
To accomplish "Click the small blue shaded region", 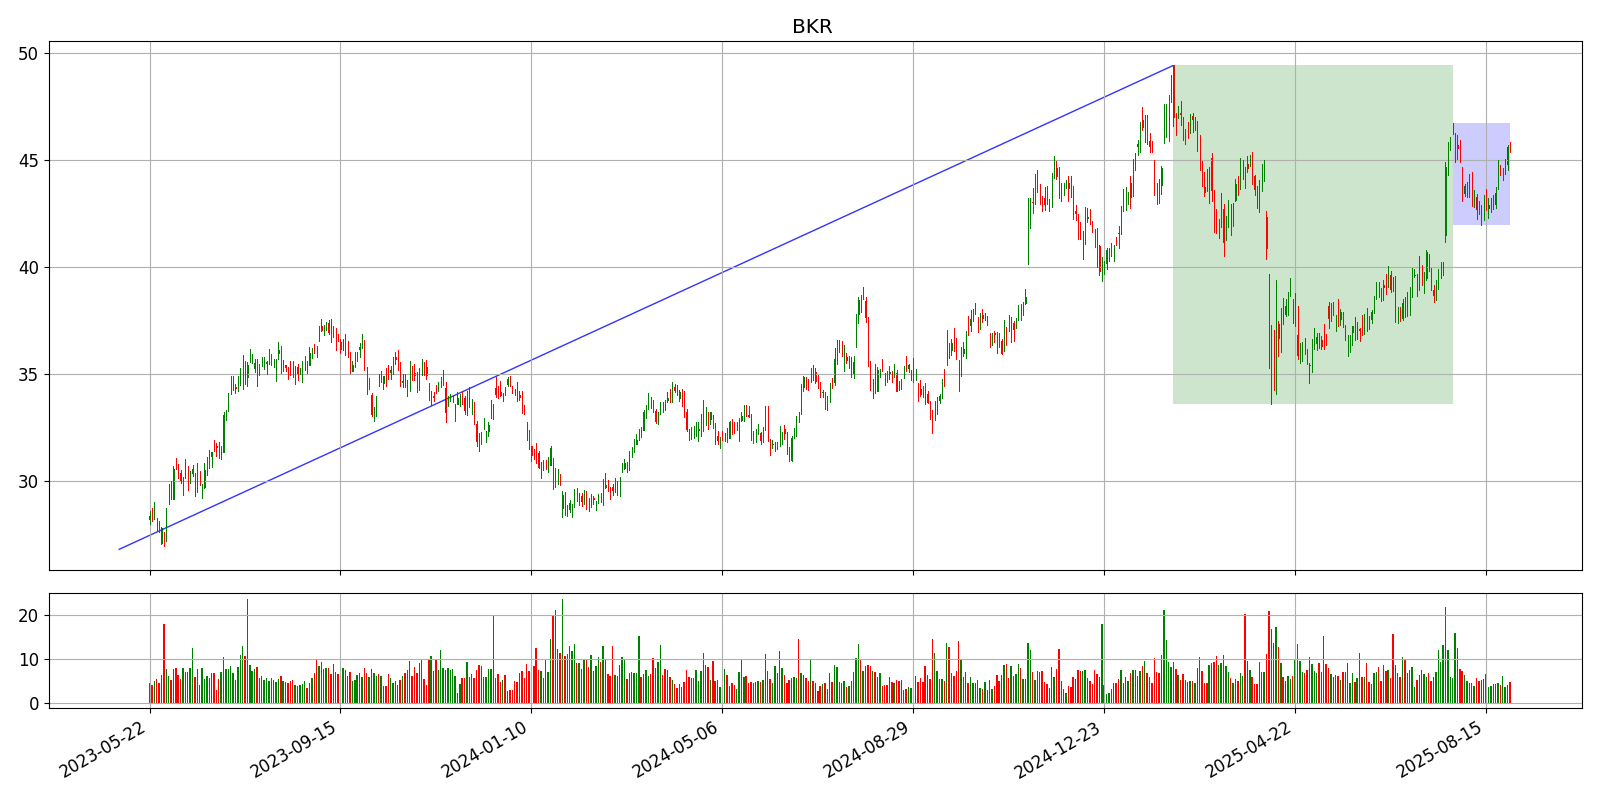I will [1481, 174].
